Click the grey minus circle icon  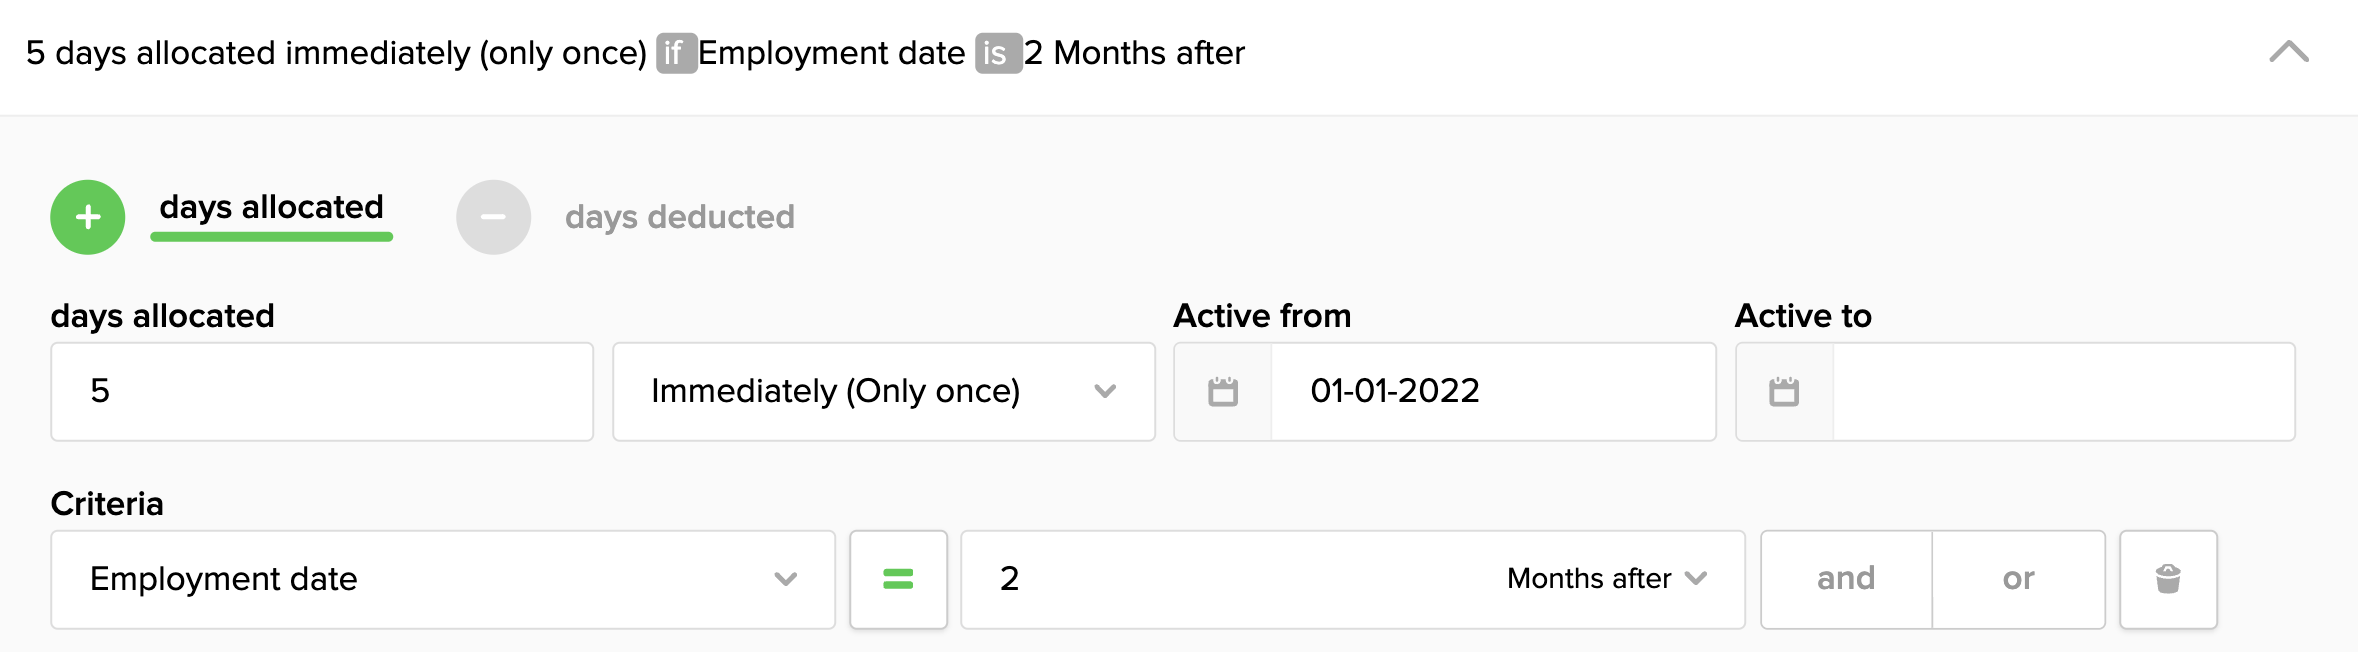[493, 217]
